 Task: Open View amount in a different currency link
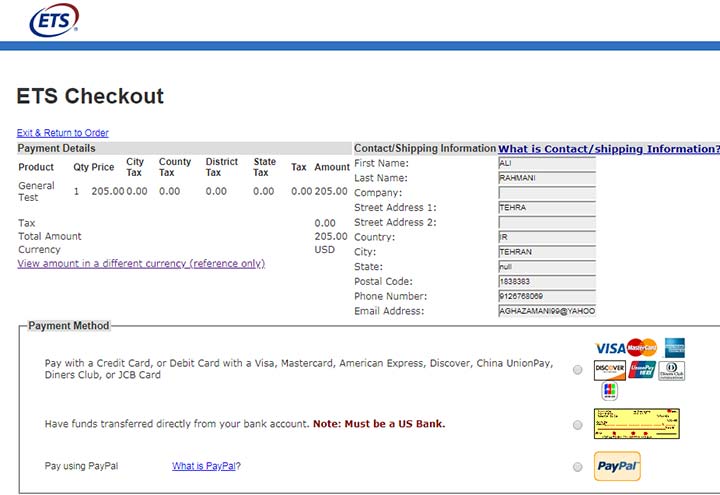click(141, 264)
